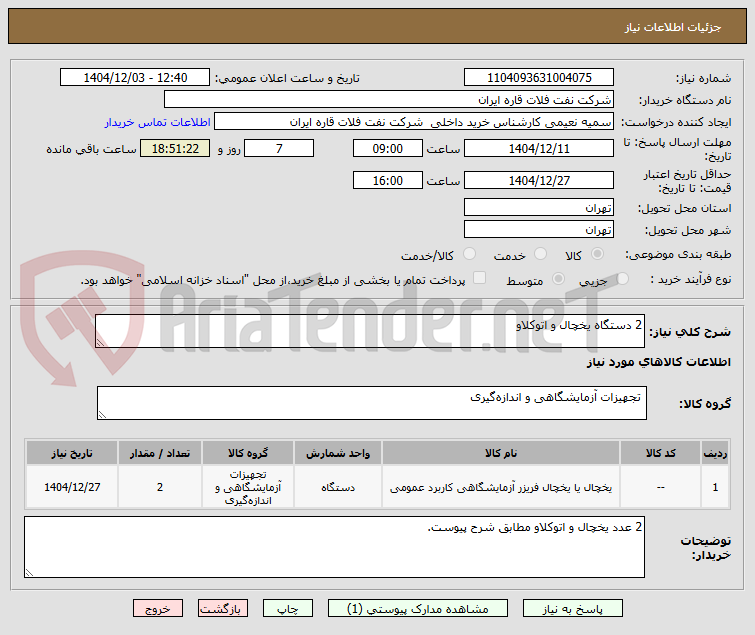Click the توضیحات خریدار notes box
The image size is (755, 635).
[x=334, y=547]
